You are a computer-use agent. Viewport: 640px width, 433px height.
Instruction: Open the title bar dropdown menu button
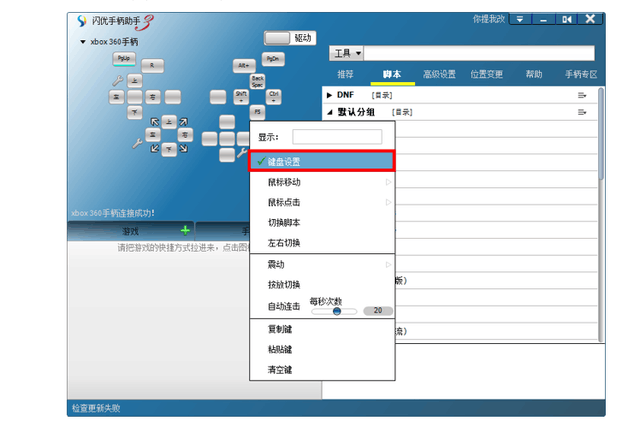[x=520, y=19]
